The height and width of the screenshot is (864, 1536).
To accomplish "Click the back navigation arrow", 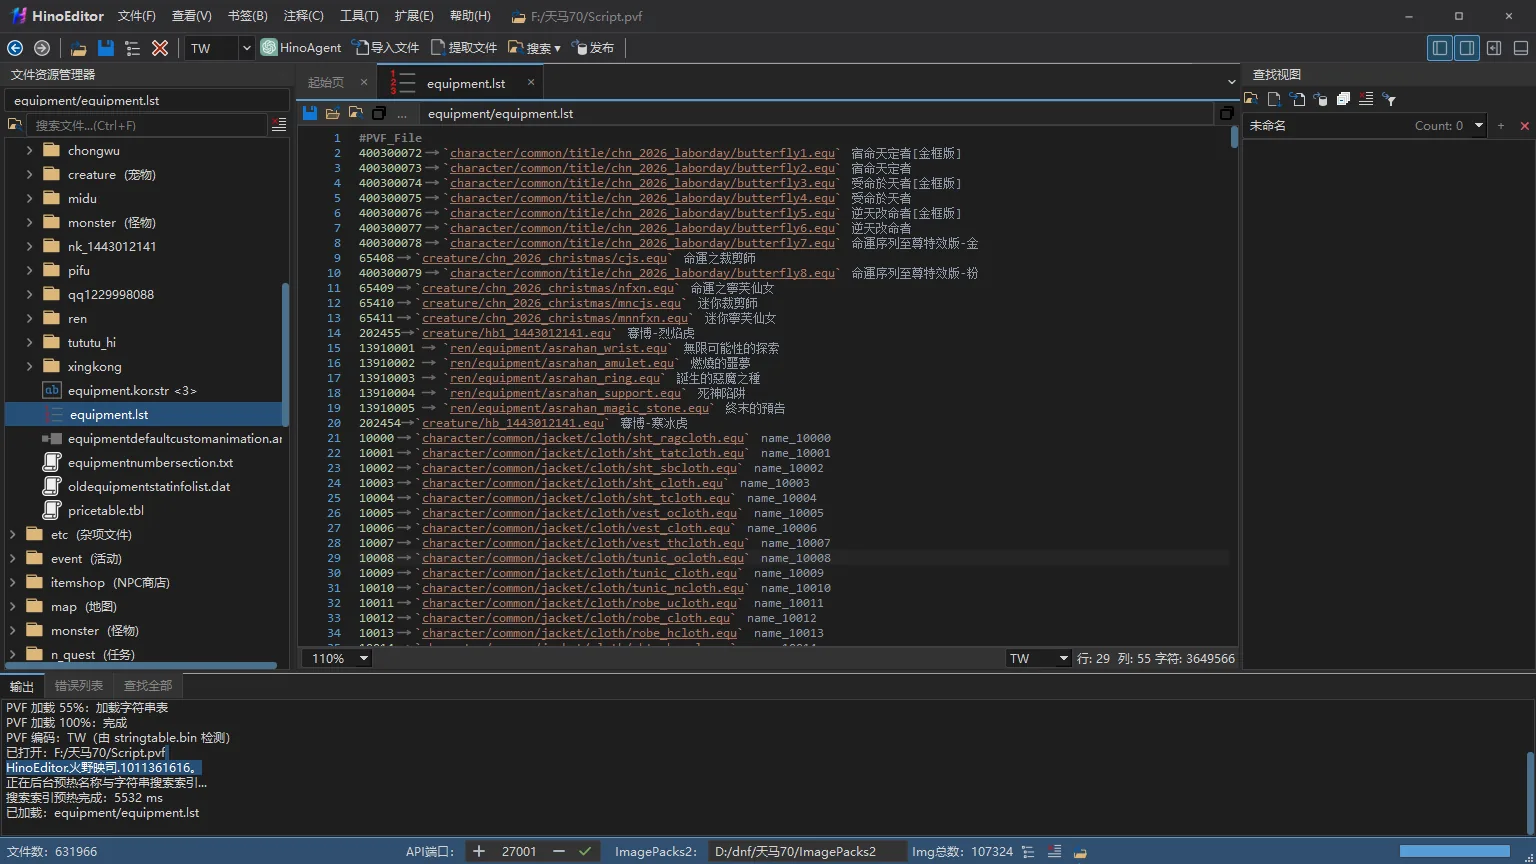I will click(x=15, y=48).
